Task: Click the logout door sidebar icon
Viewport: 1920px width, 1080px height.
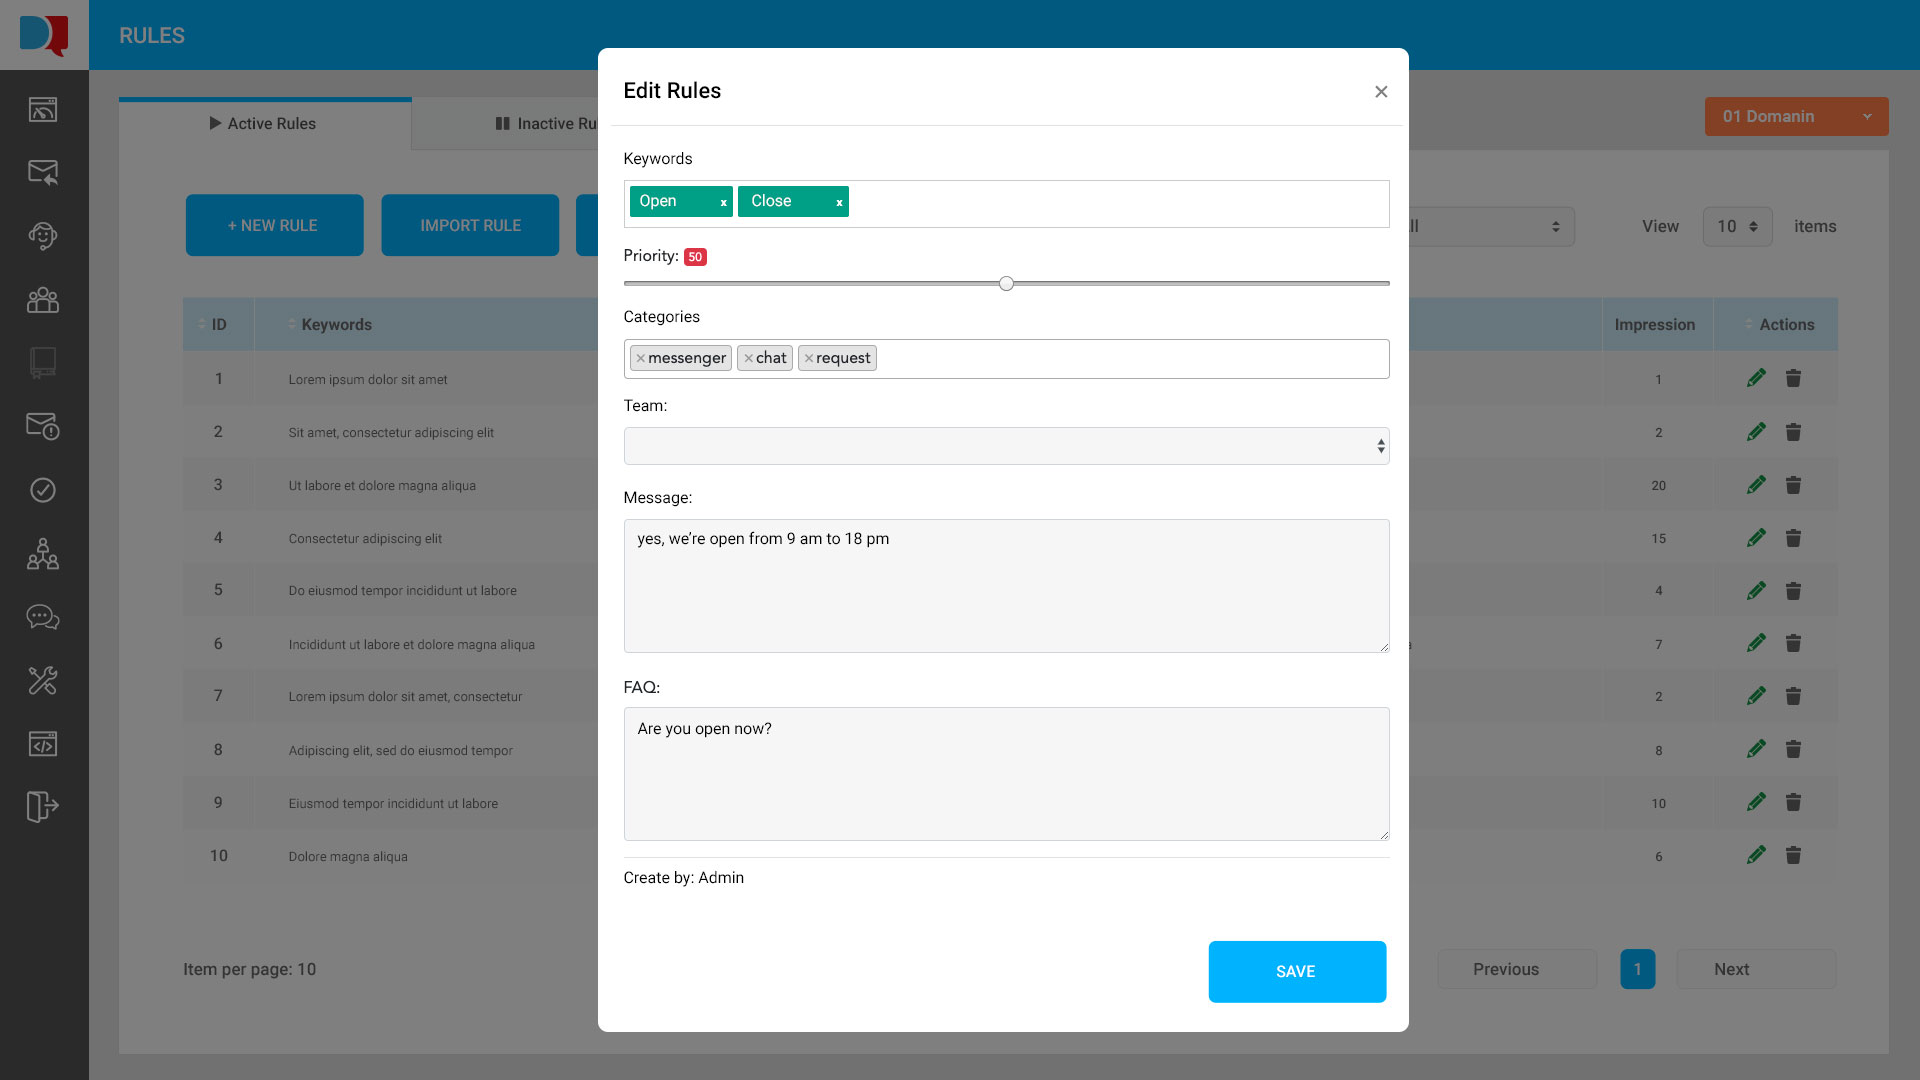Action: [43, 806]
